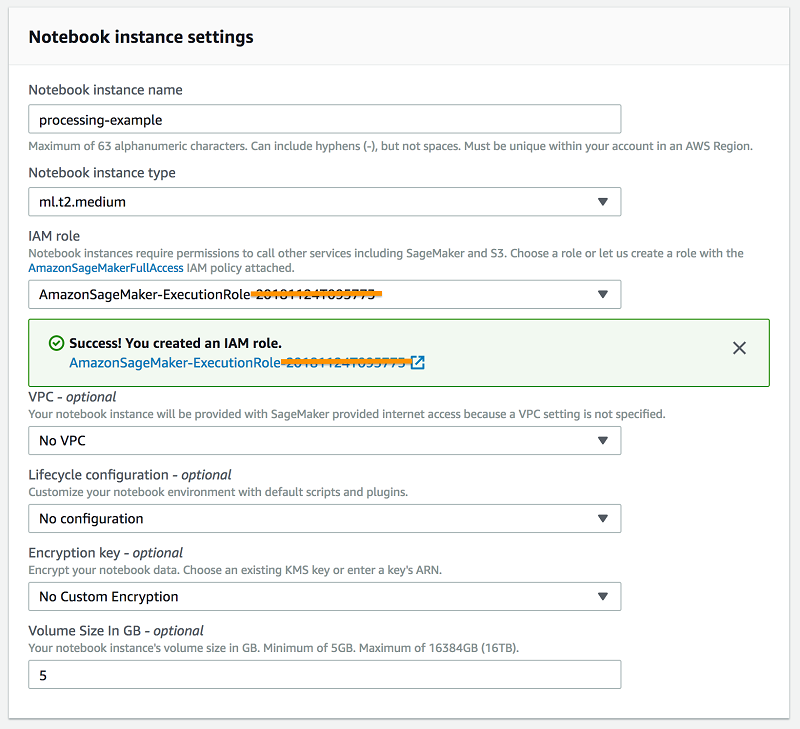Dismiss the IAM role success banner

pyautogui.click(x=739, y=348)
